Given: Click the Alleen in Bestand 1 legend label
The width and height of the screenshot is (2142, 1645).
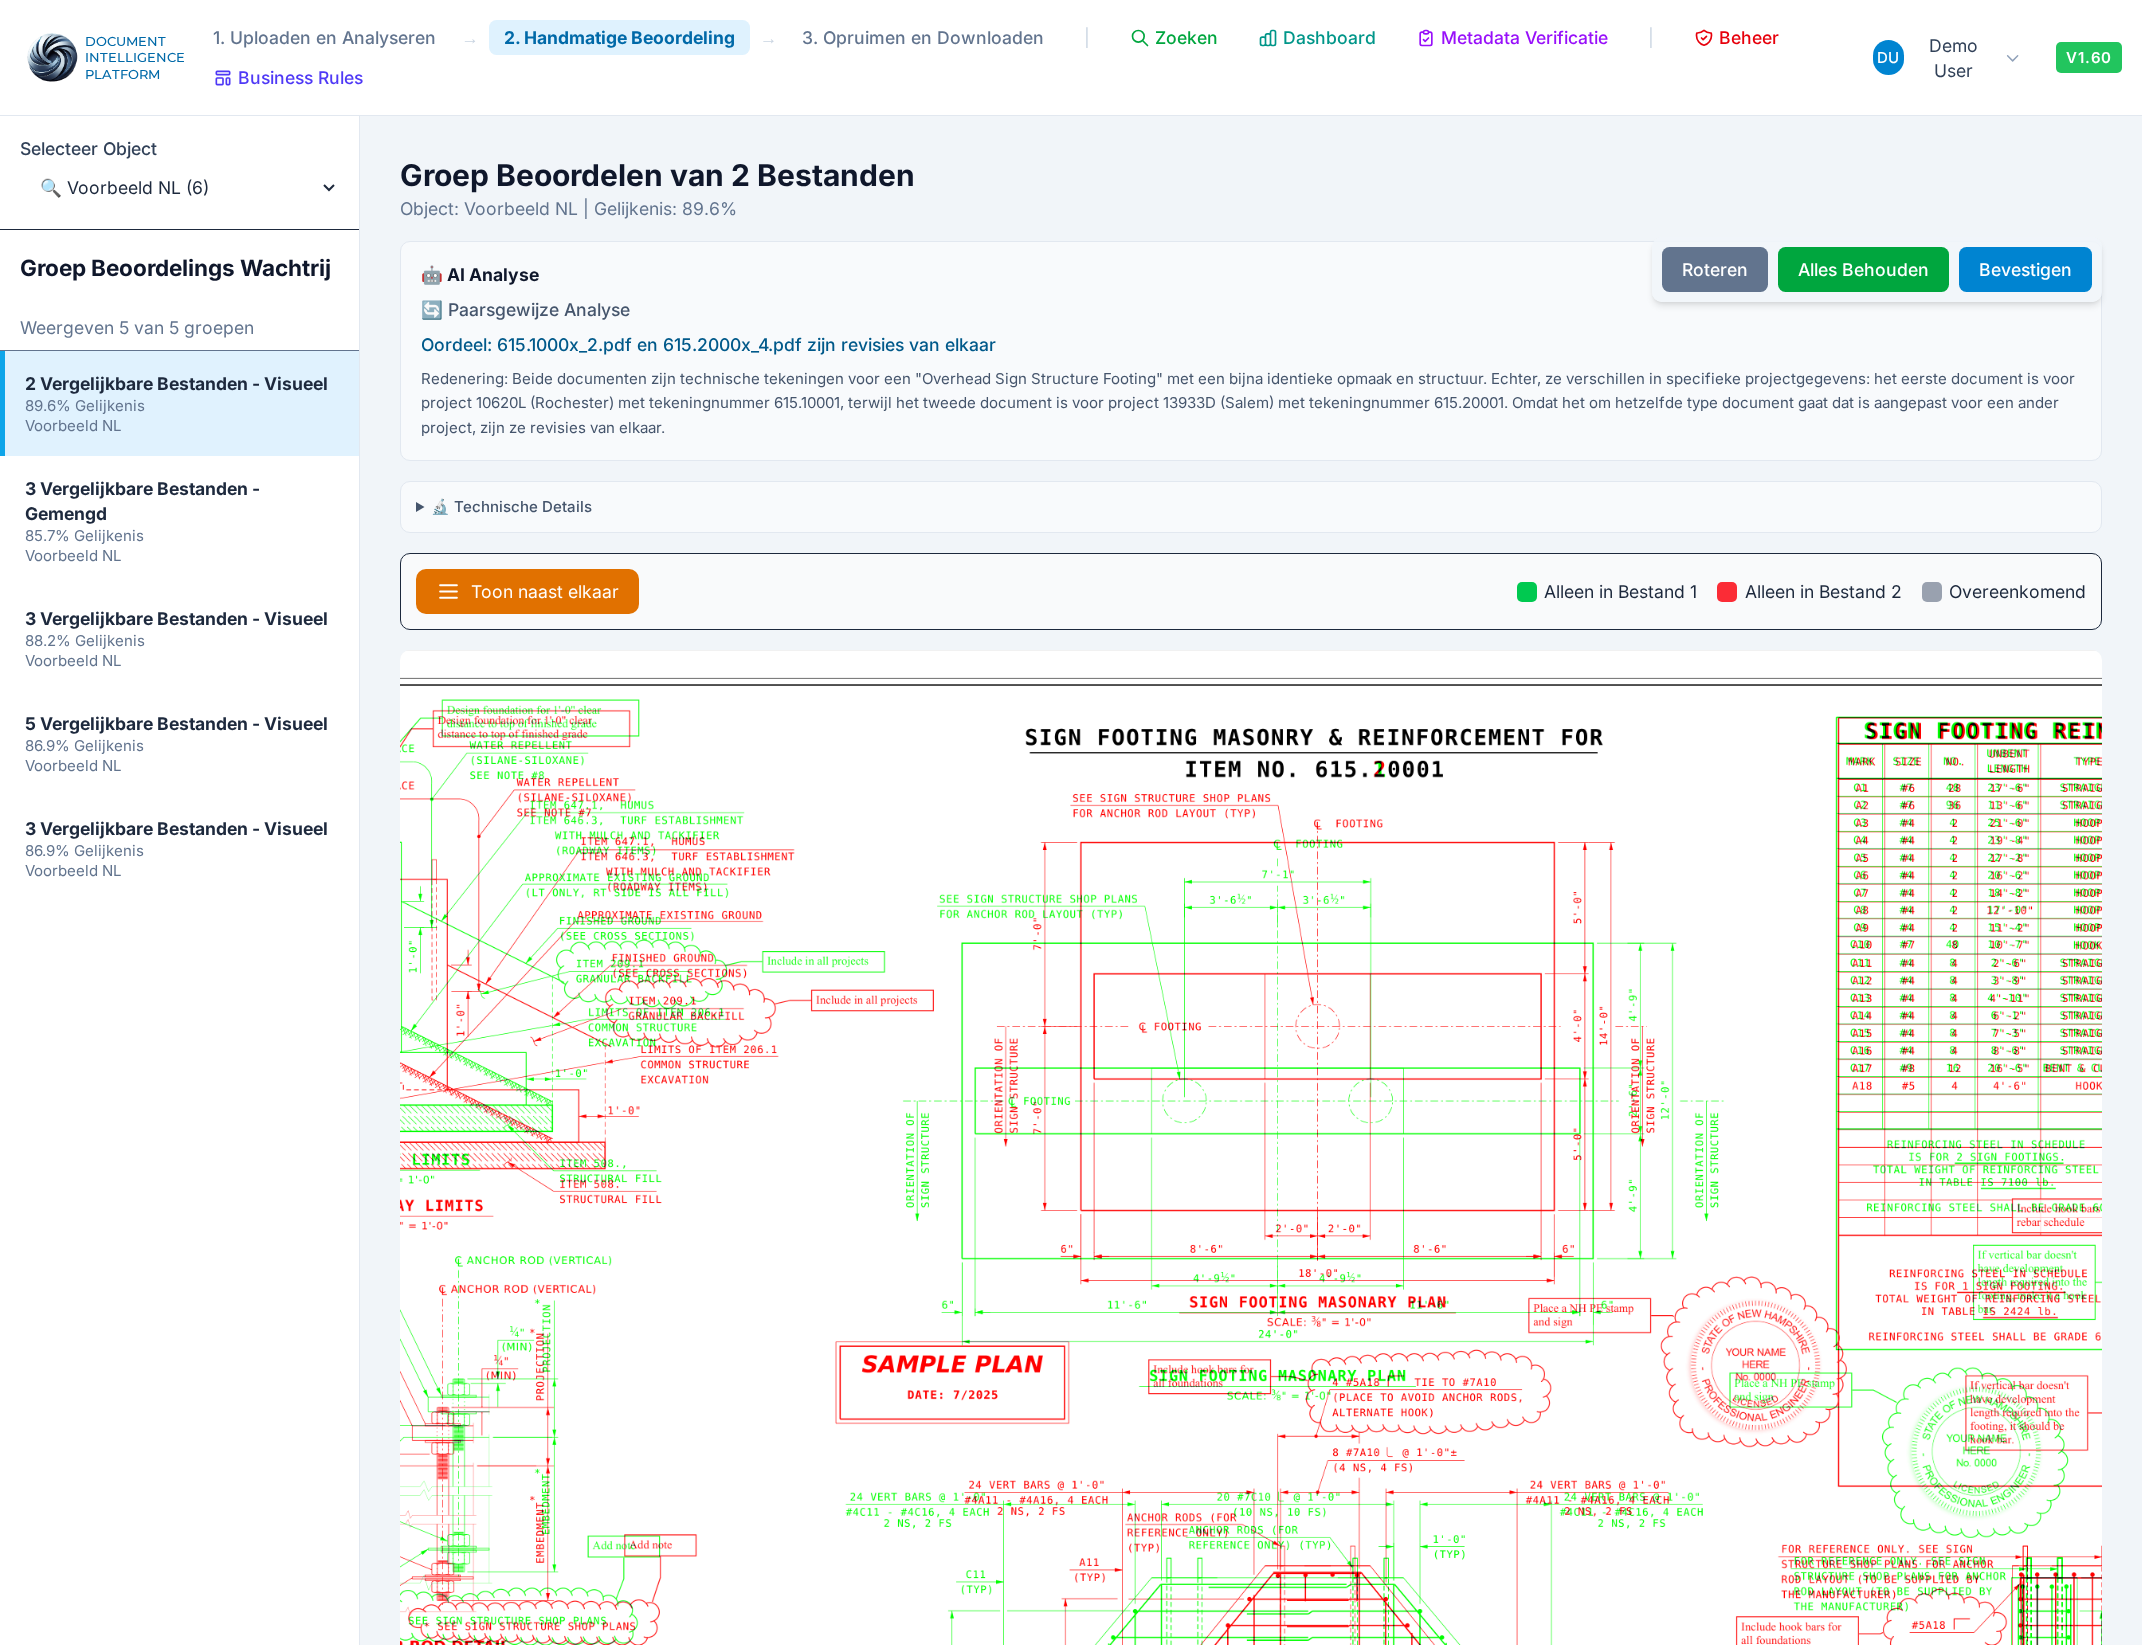Looking at the screenshot, I should point(1621,592).
